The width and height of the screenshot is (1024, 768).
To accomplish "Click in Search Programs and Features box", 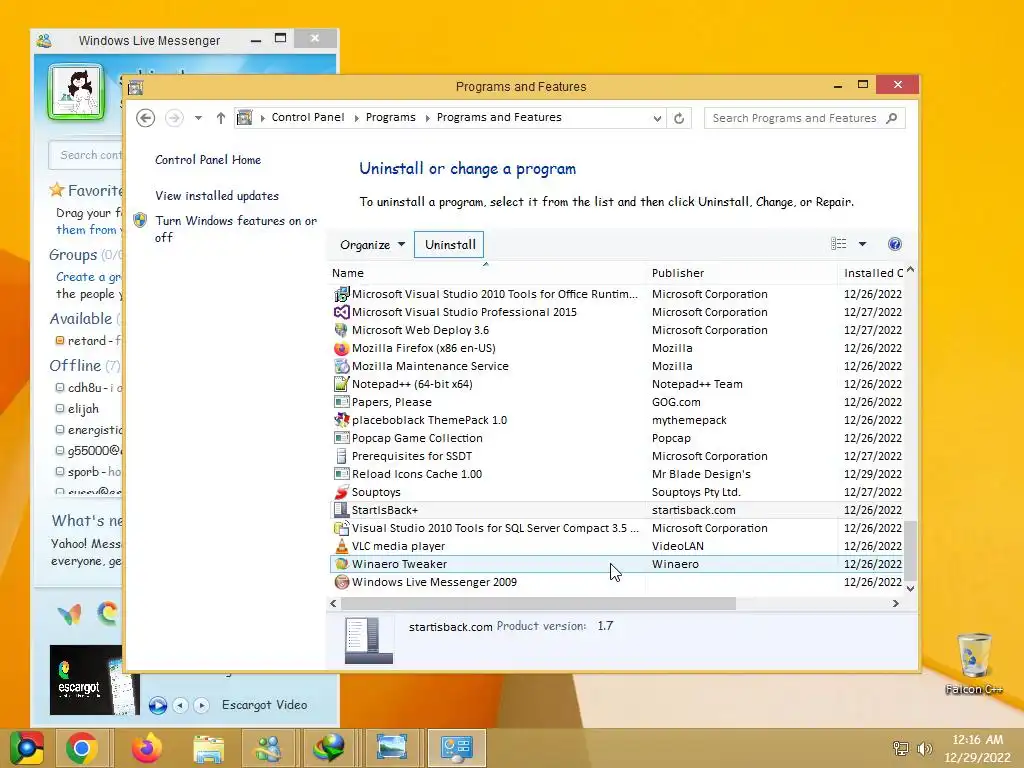I will tap(795, 118).
